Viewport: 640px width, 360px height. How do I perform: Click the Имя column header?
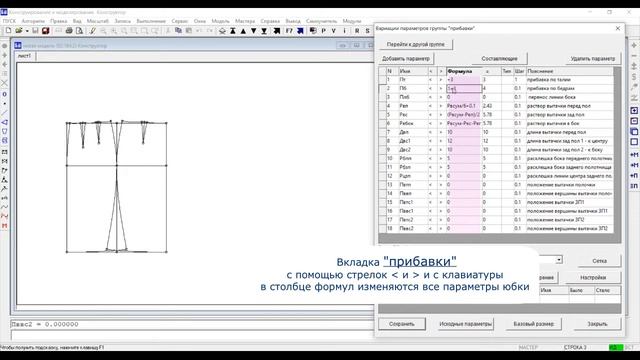(x=412, y=71)
